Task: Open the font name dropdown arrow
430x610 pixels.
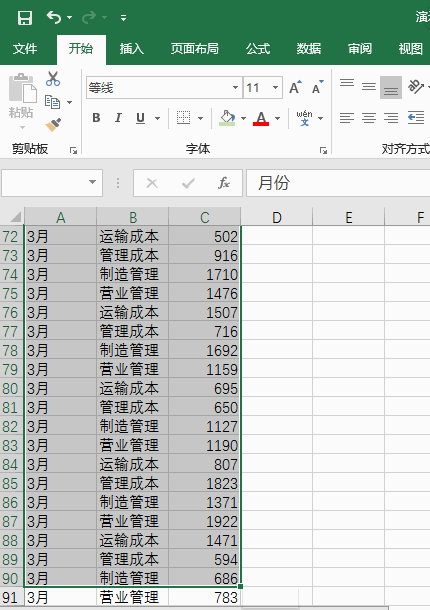Action: [x=235, y=88]
